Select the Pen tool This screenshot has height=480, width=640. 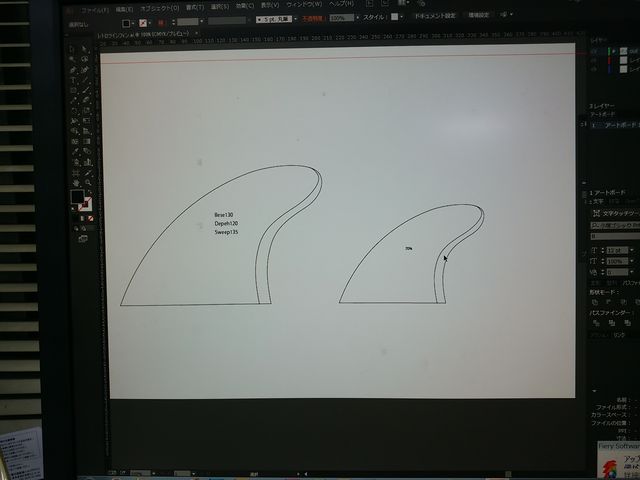pyautogui.click(x=73, y=70)
